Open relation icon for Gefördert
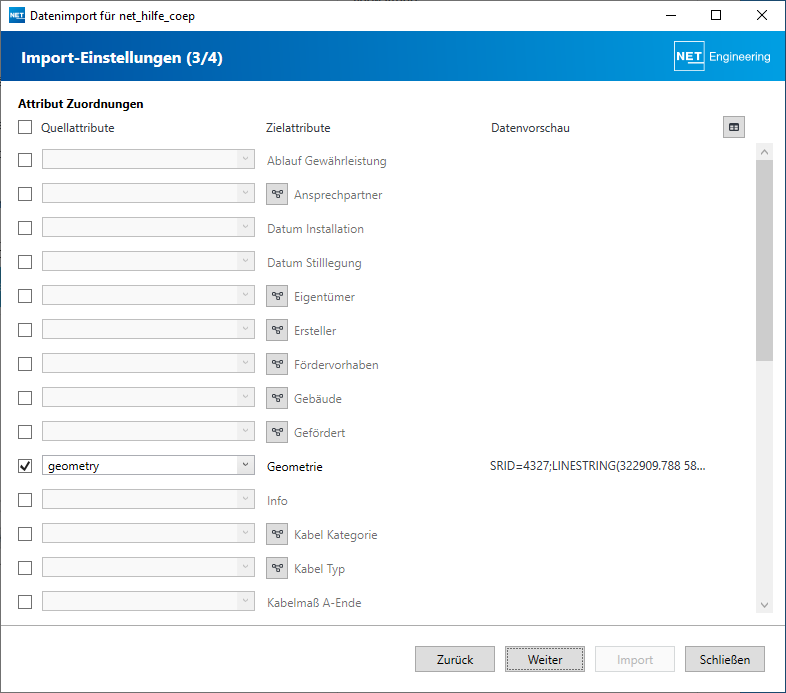786x693 pixels. 278,433
